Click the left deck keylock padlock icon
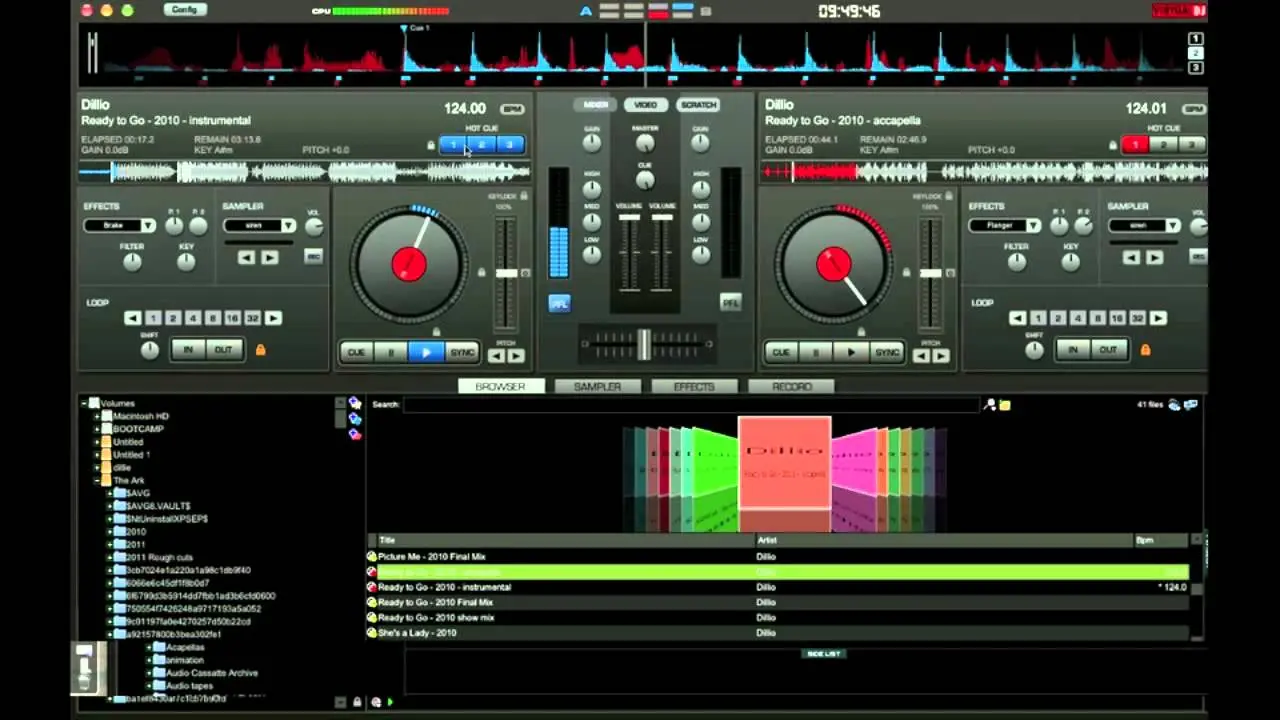The height and width of the screenshot is (720, 1280). (524, 197)
